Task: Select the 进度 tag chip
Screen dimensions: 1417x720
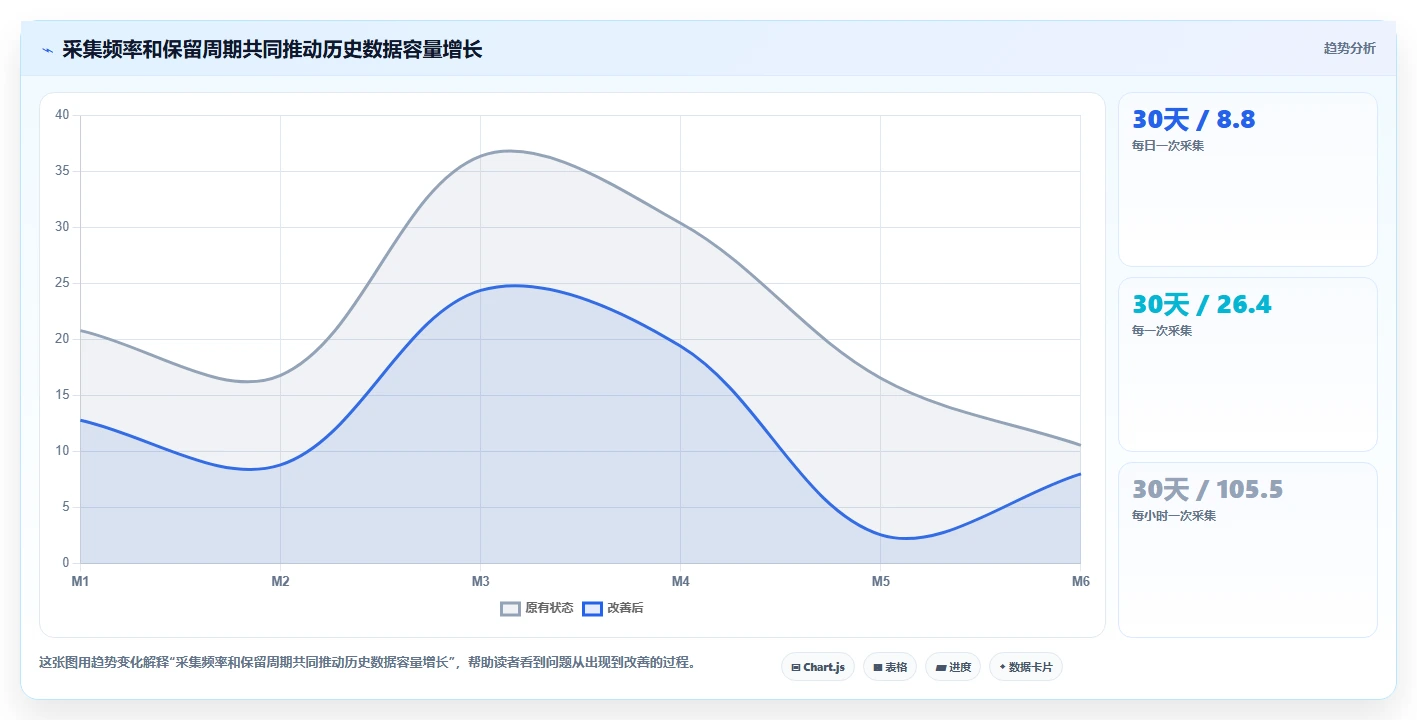Action: pos(953,667)
